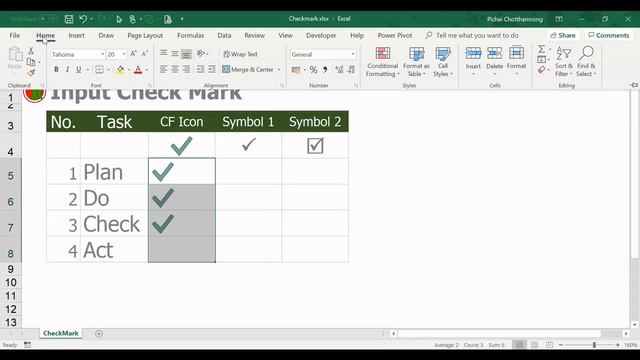640x360 pixels.
Task: Switch to Page Layout view icon
Action: click(534, 345)
